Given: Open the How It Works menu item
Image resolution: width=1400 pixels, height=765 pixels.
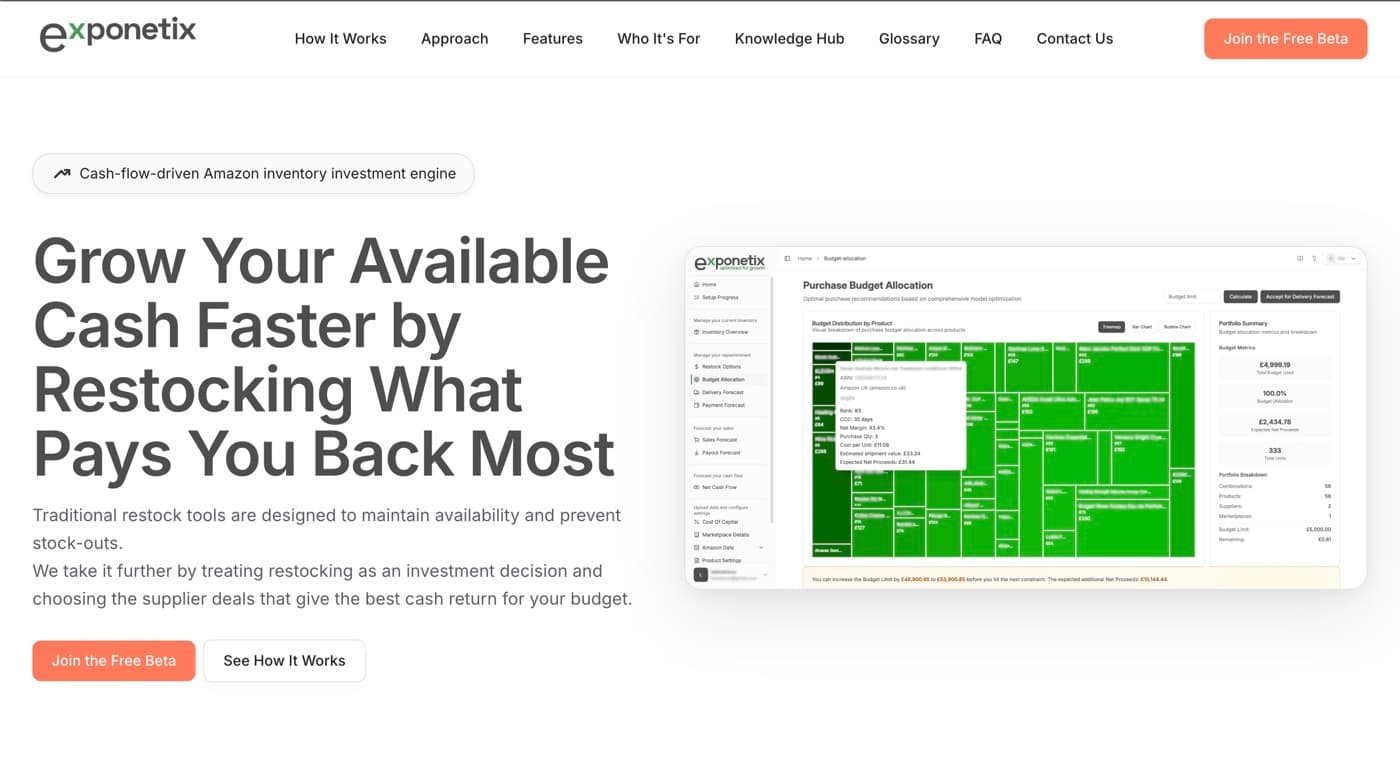Looking at the screenshot, I should pos(340,38).
